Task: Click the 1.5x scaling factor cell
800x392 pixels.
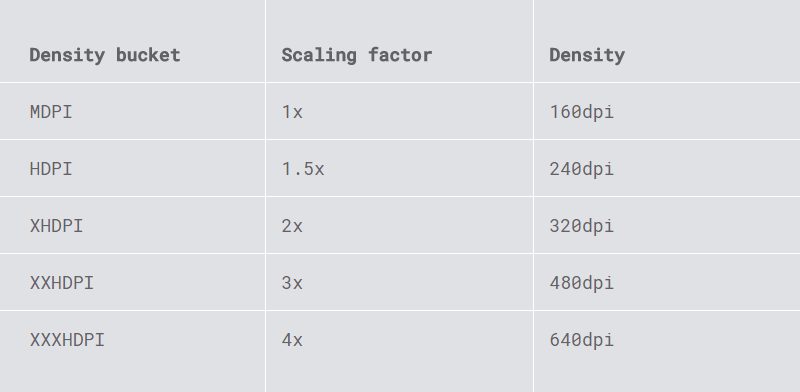Action: point(303,169)
